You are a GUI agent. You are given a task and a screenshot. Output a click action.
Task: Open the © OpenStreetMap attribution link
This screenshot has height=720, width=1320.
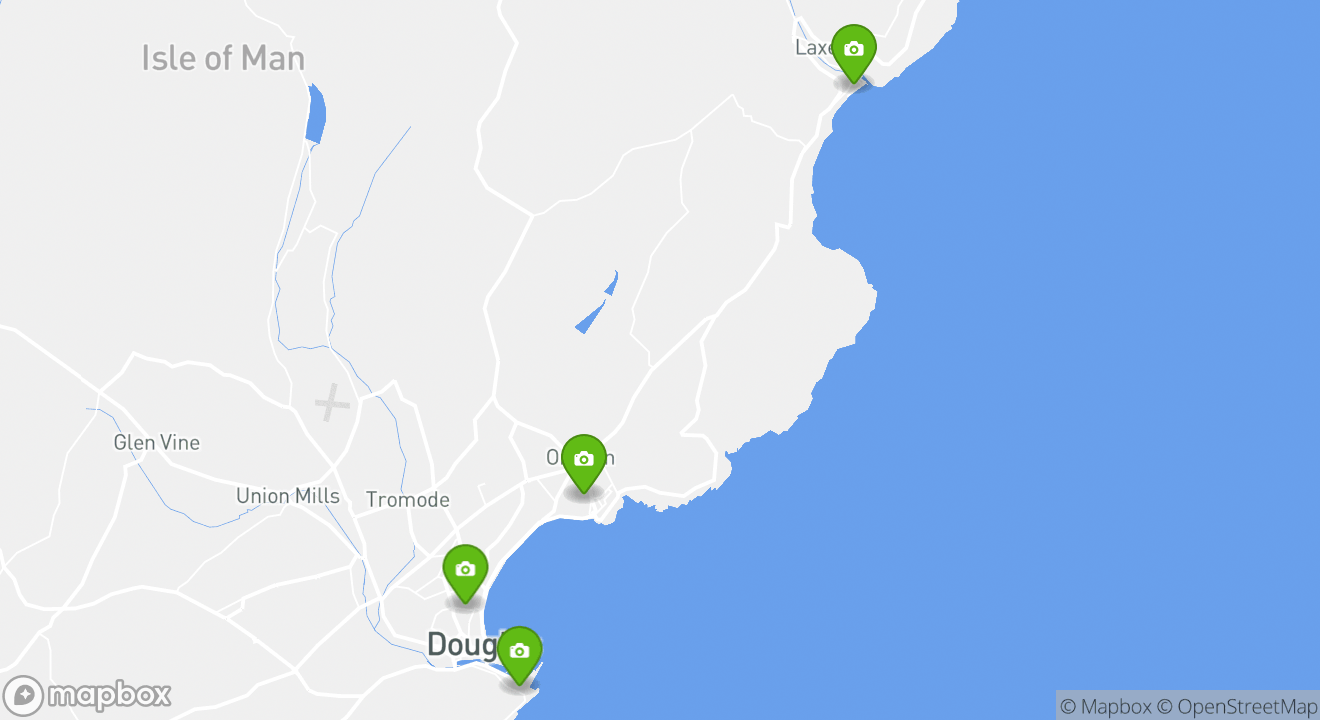point(1237,706)
